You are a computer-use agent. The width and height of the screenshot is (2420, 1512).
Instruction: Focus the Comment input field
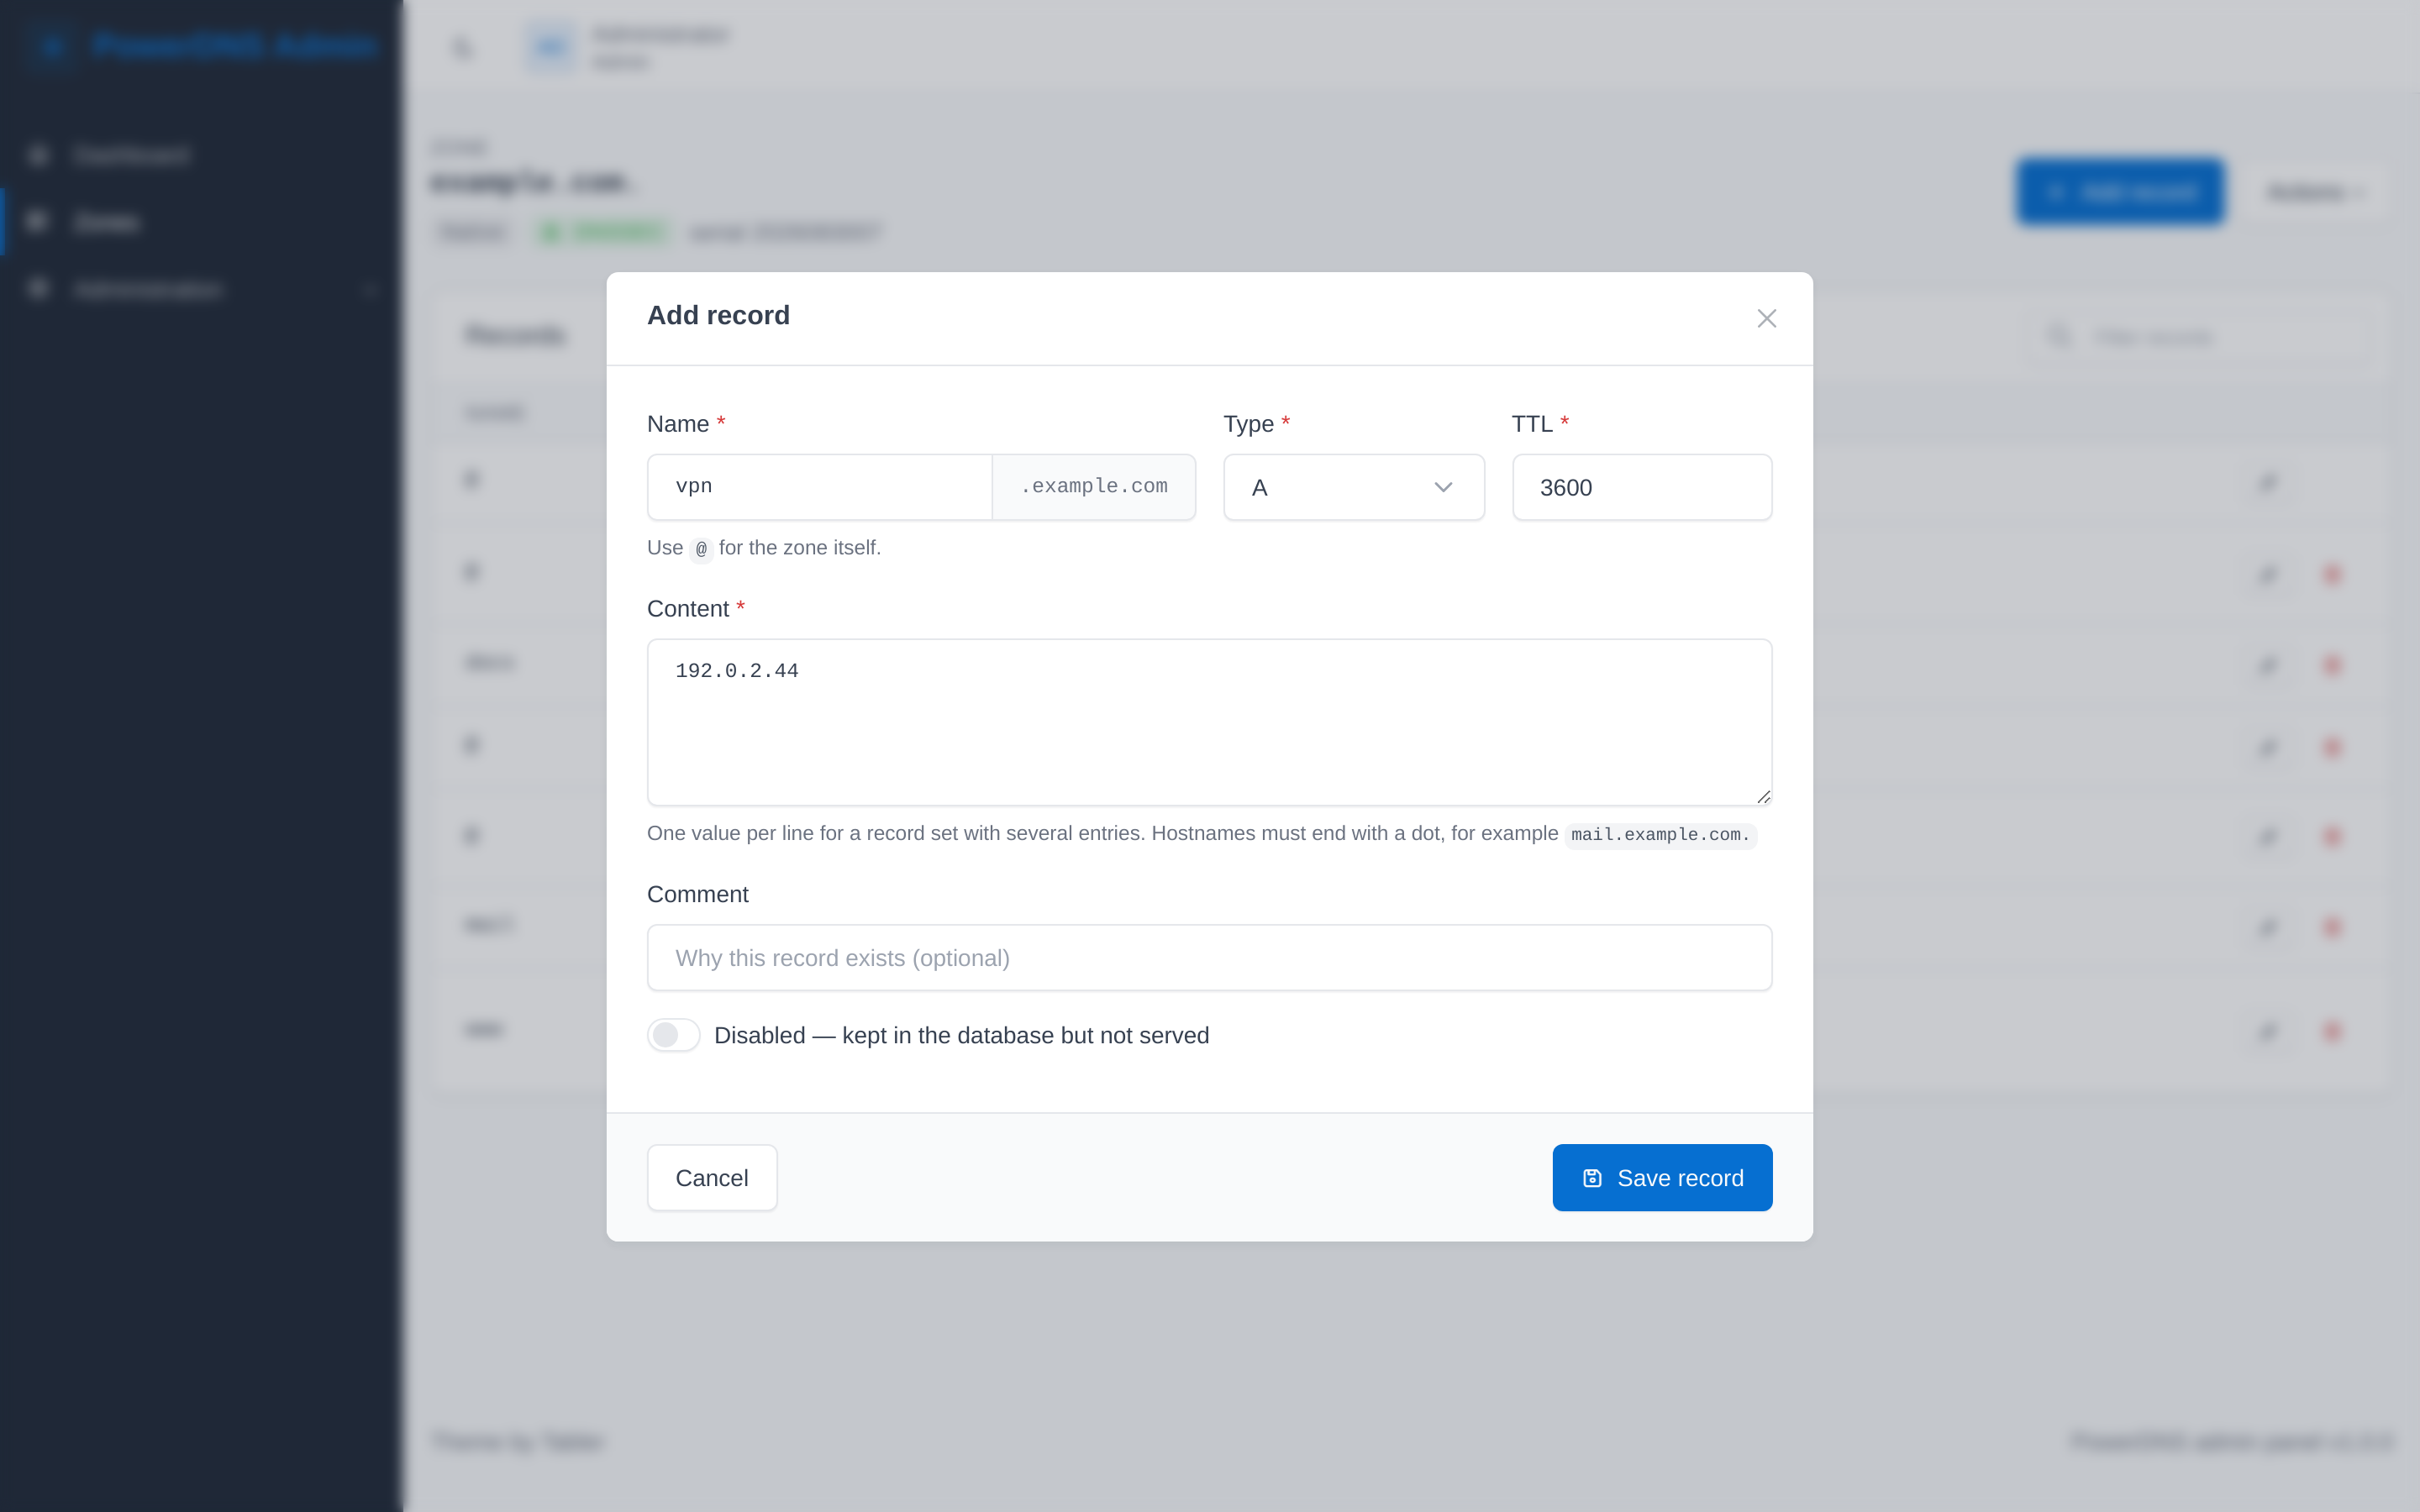click(x=1209, y=957)
